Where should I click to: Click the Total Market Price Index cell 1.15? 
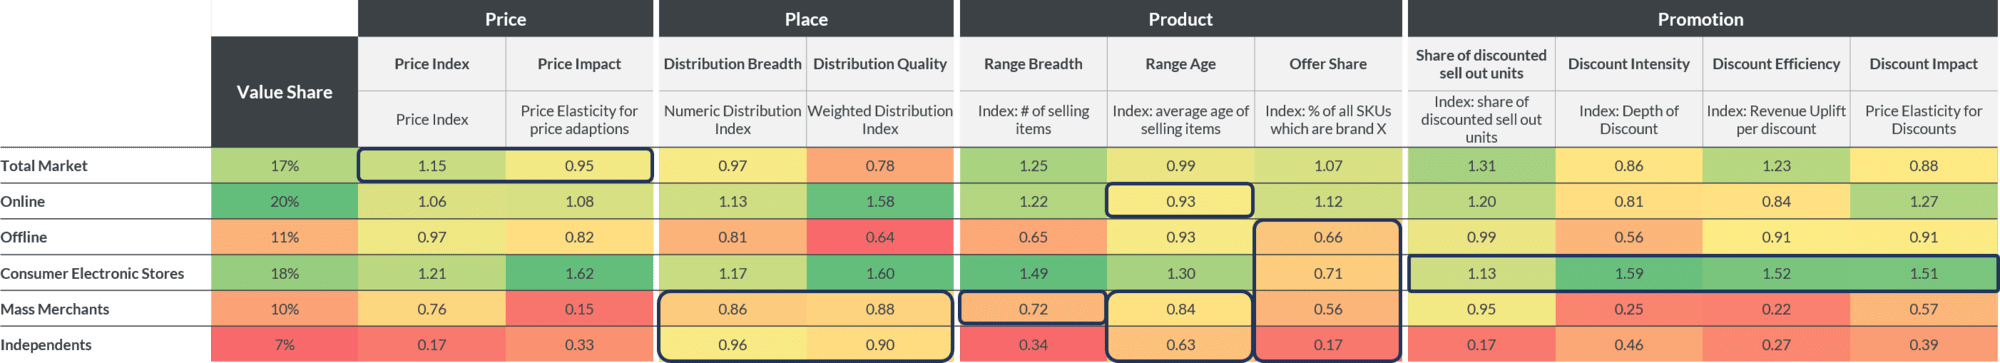click(x=432, y=166)
